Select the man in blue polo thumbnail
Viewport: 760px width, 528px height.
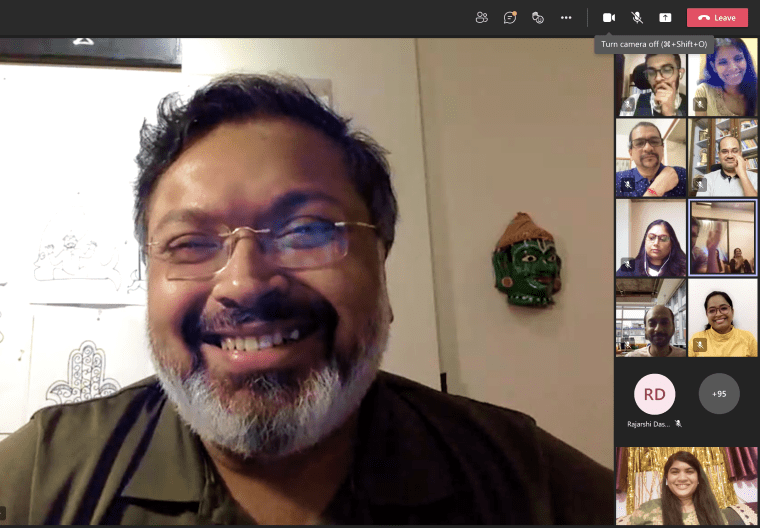(650, 158)
